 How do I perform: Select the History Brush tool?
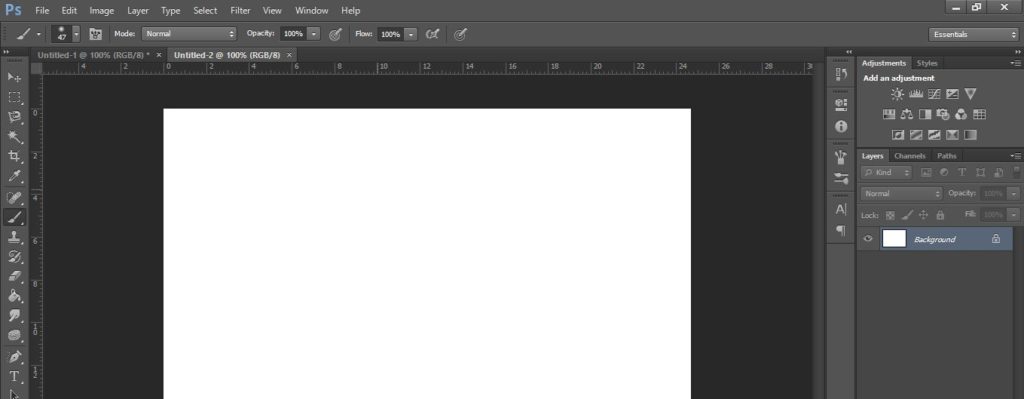click(x=14, y=256)
